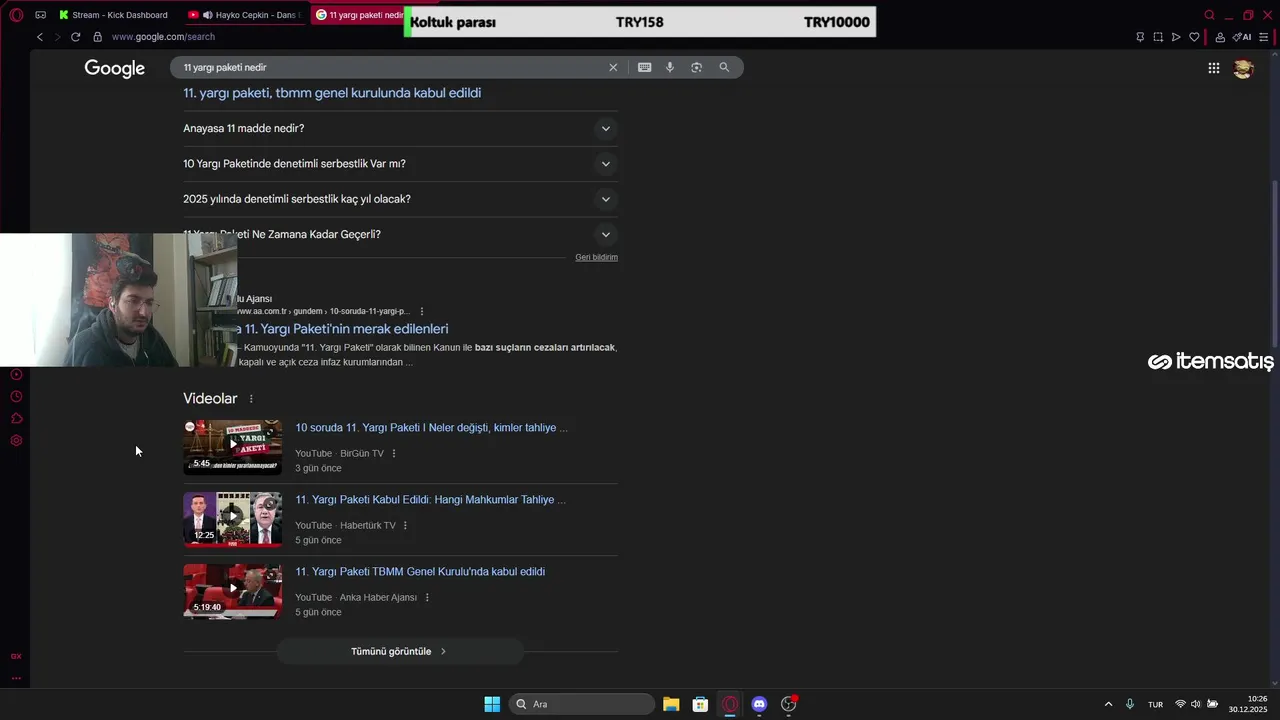The image size is (1280, 720).
Task: Open more options for Videolar section
Action: pos(251,399)
